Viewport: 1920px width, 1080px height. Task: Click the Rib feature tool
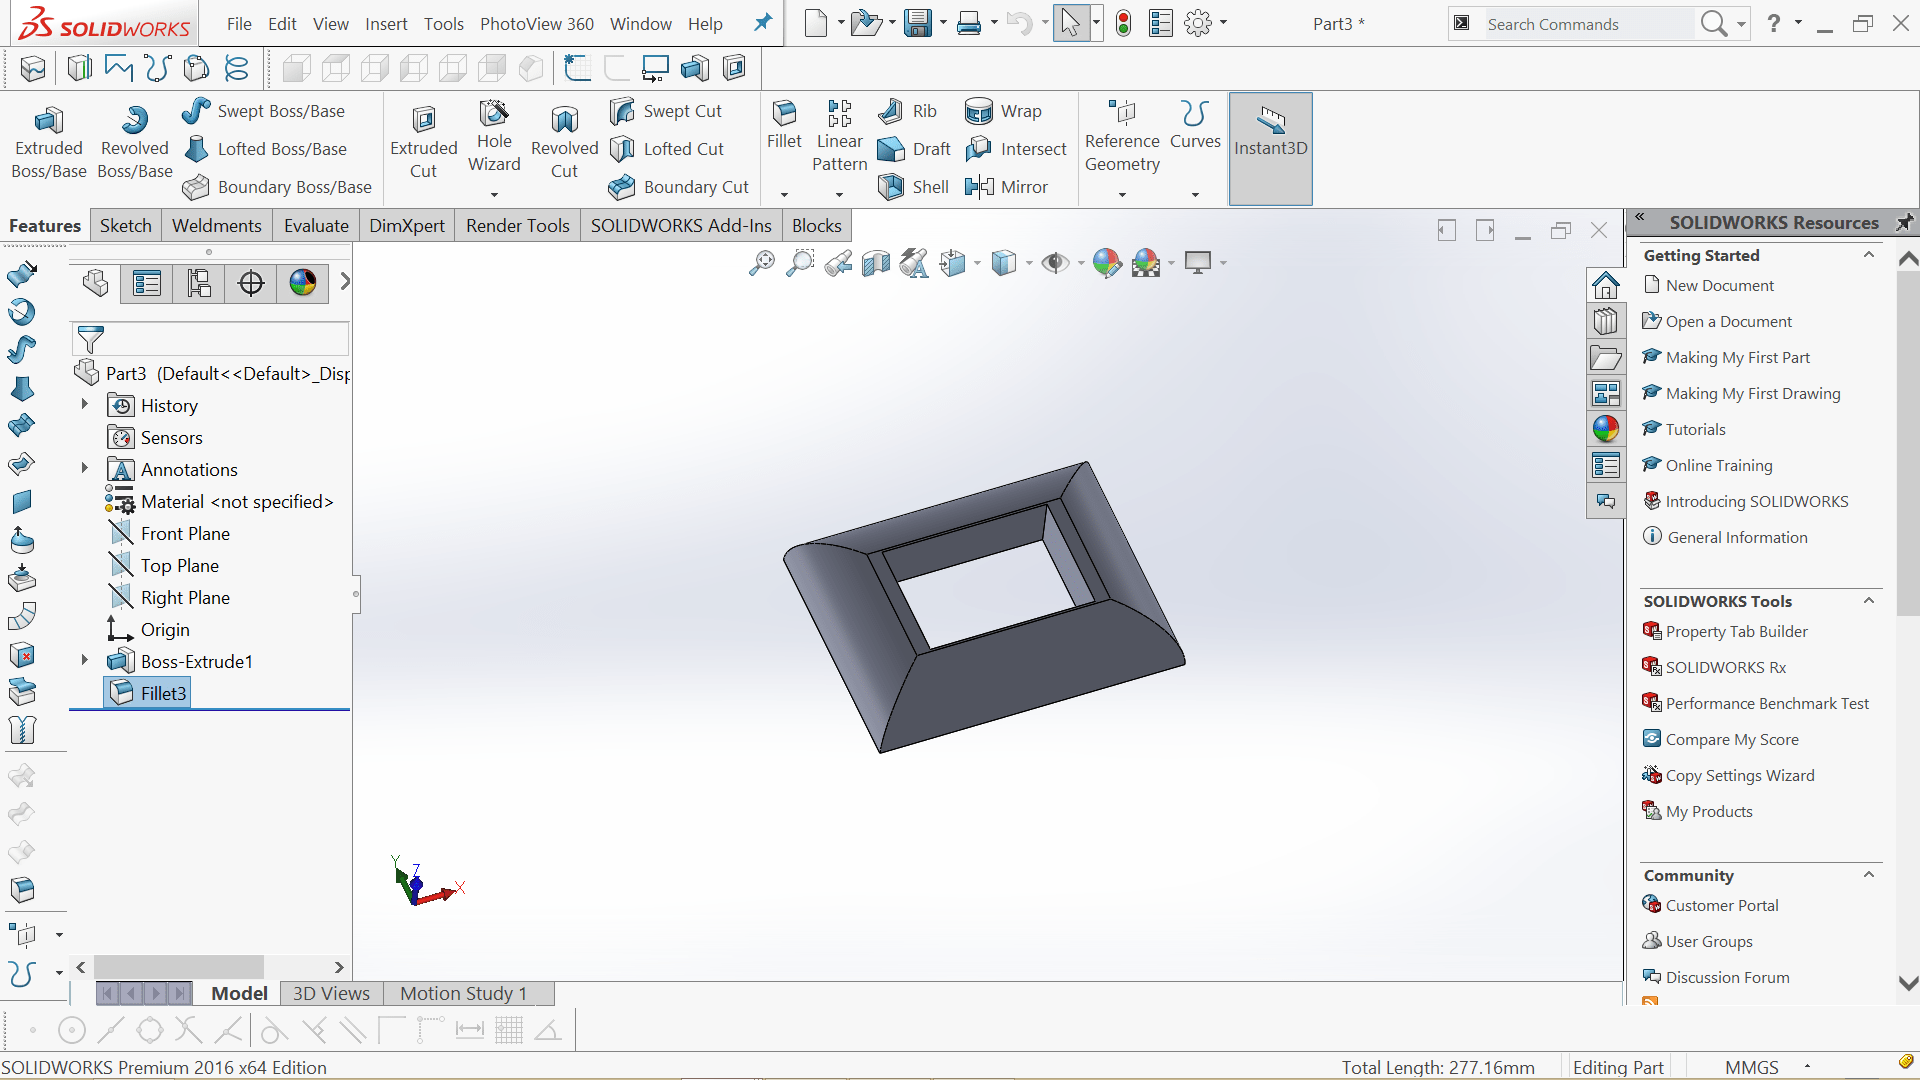(907, 111)
